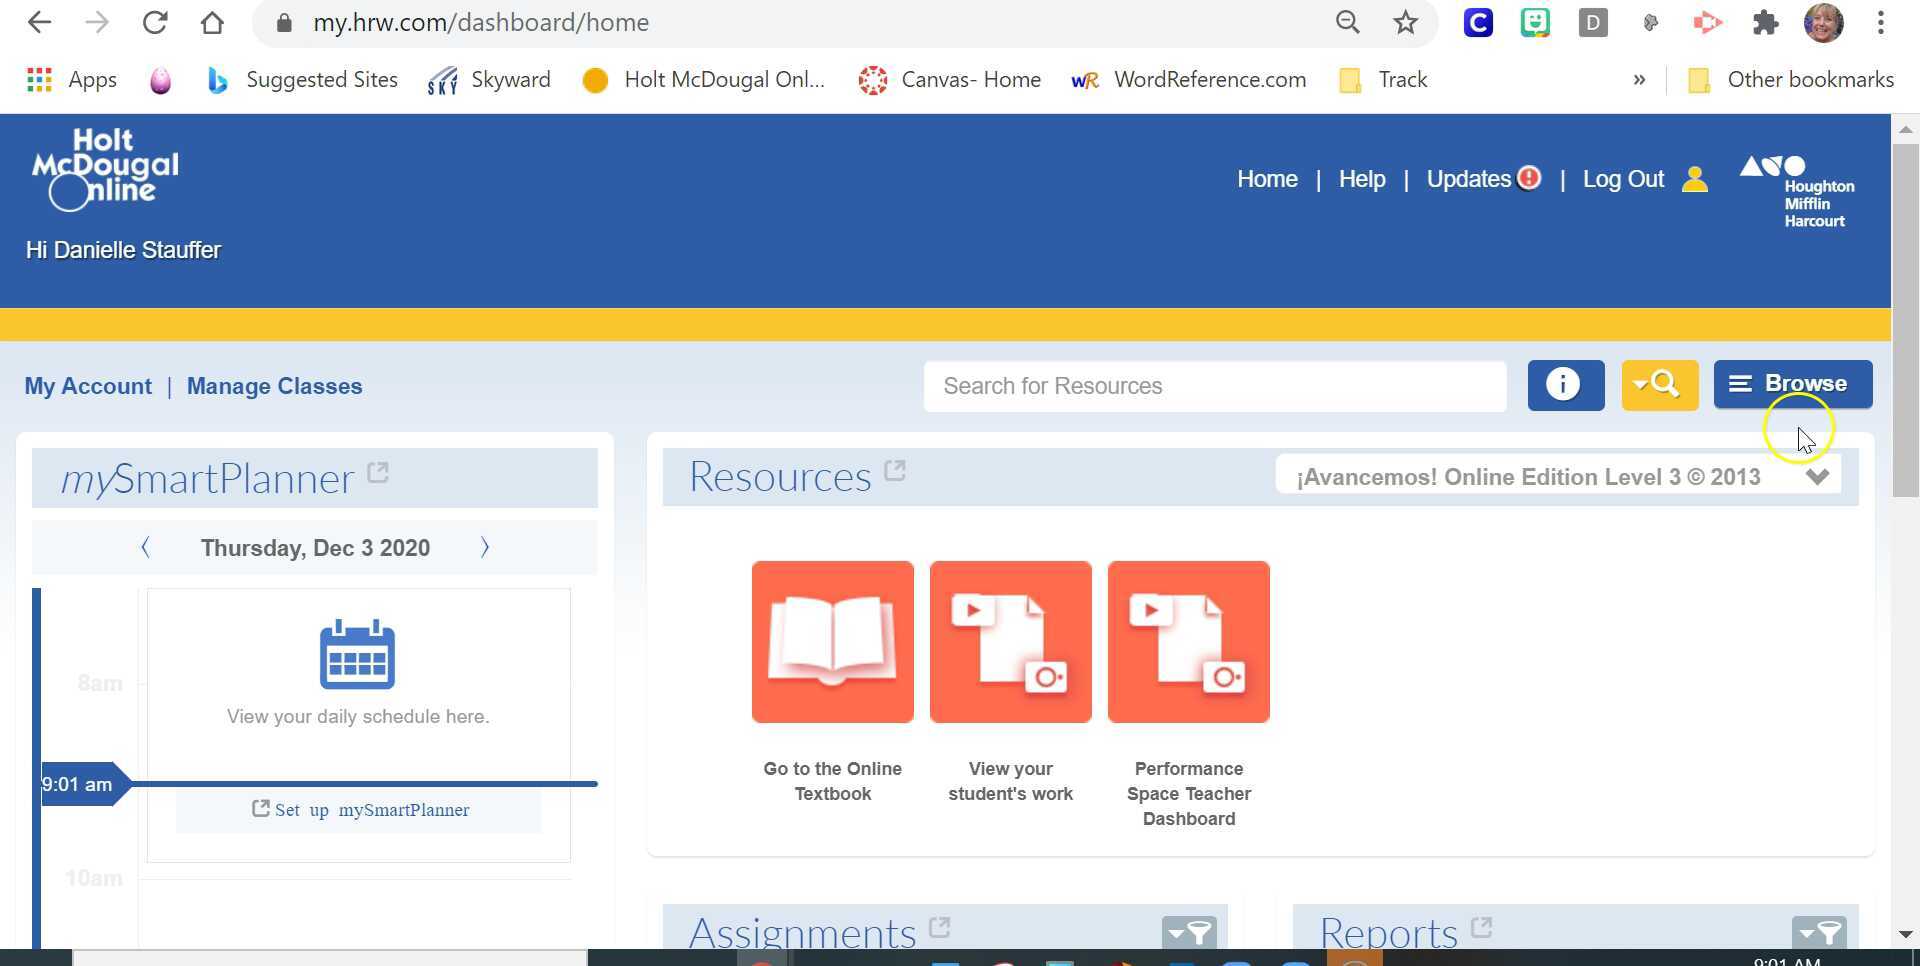This screenshot has width=1920, height=966.
Task: Click the blue information icon button
Action: point(1565,385)
